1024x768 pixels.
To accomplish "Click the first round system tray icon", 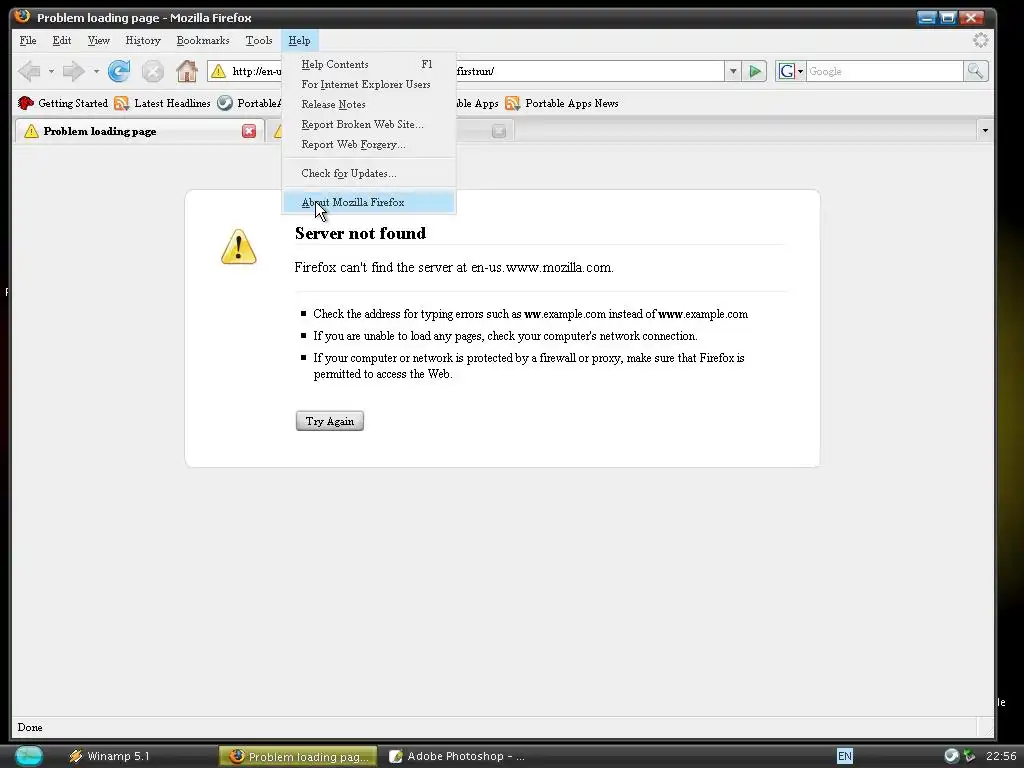I will coord(952,756).
